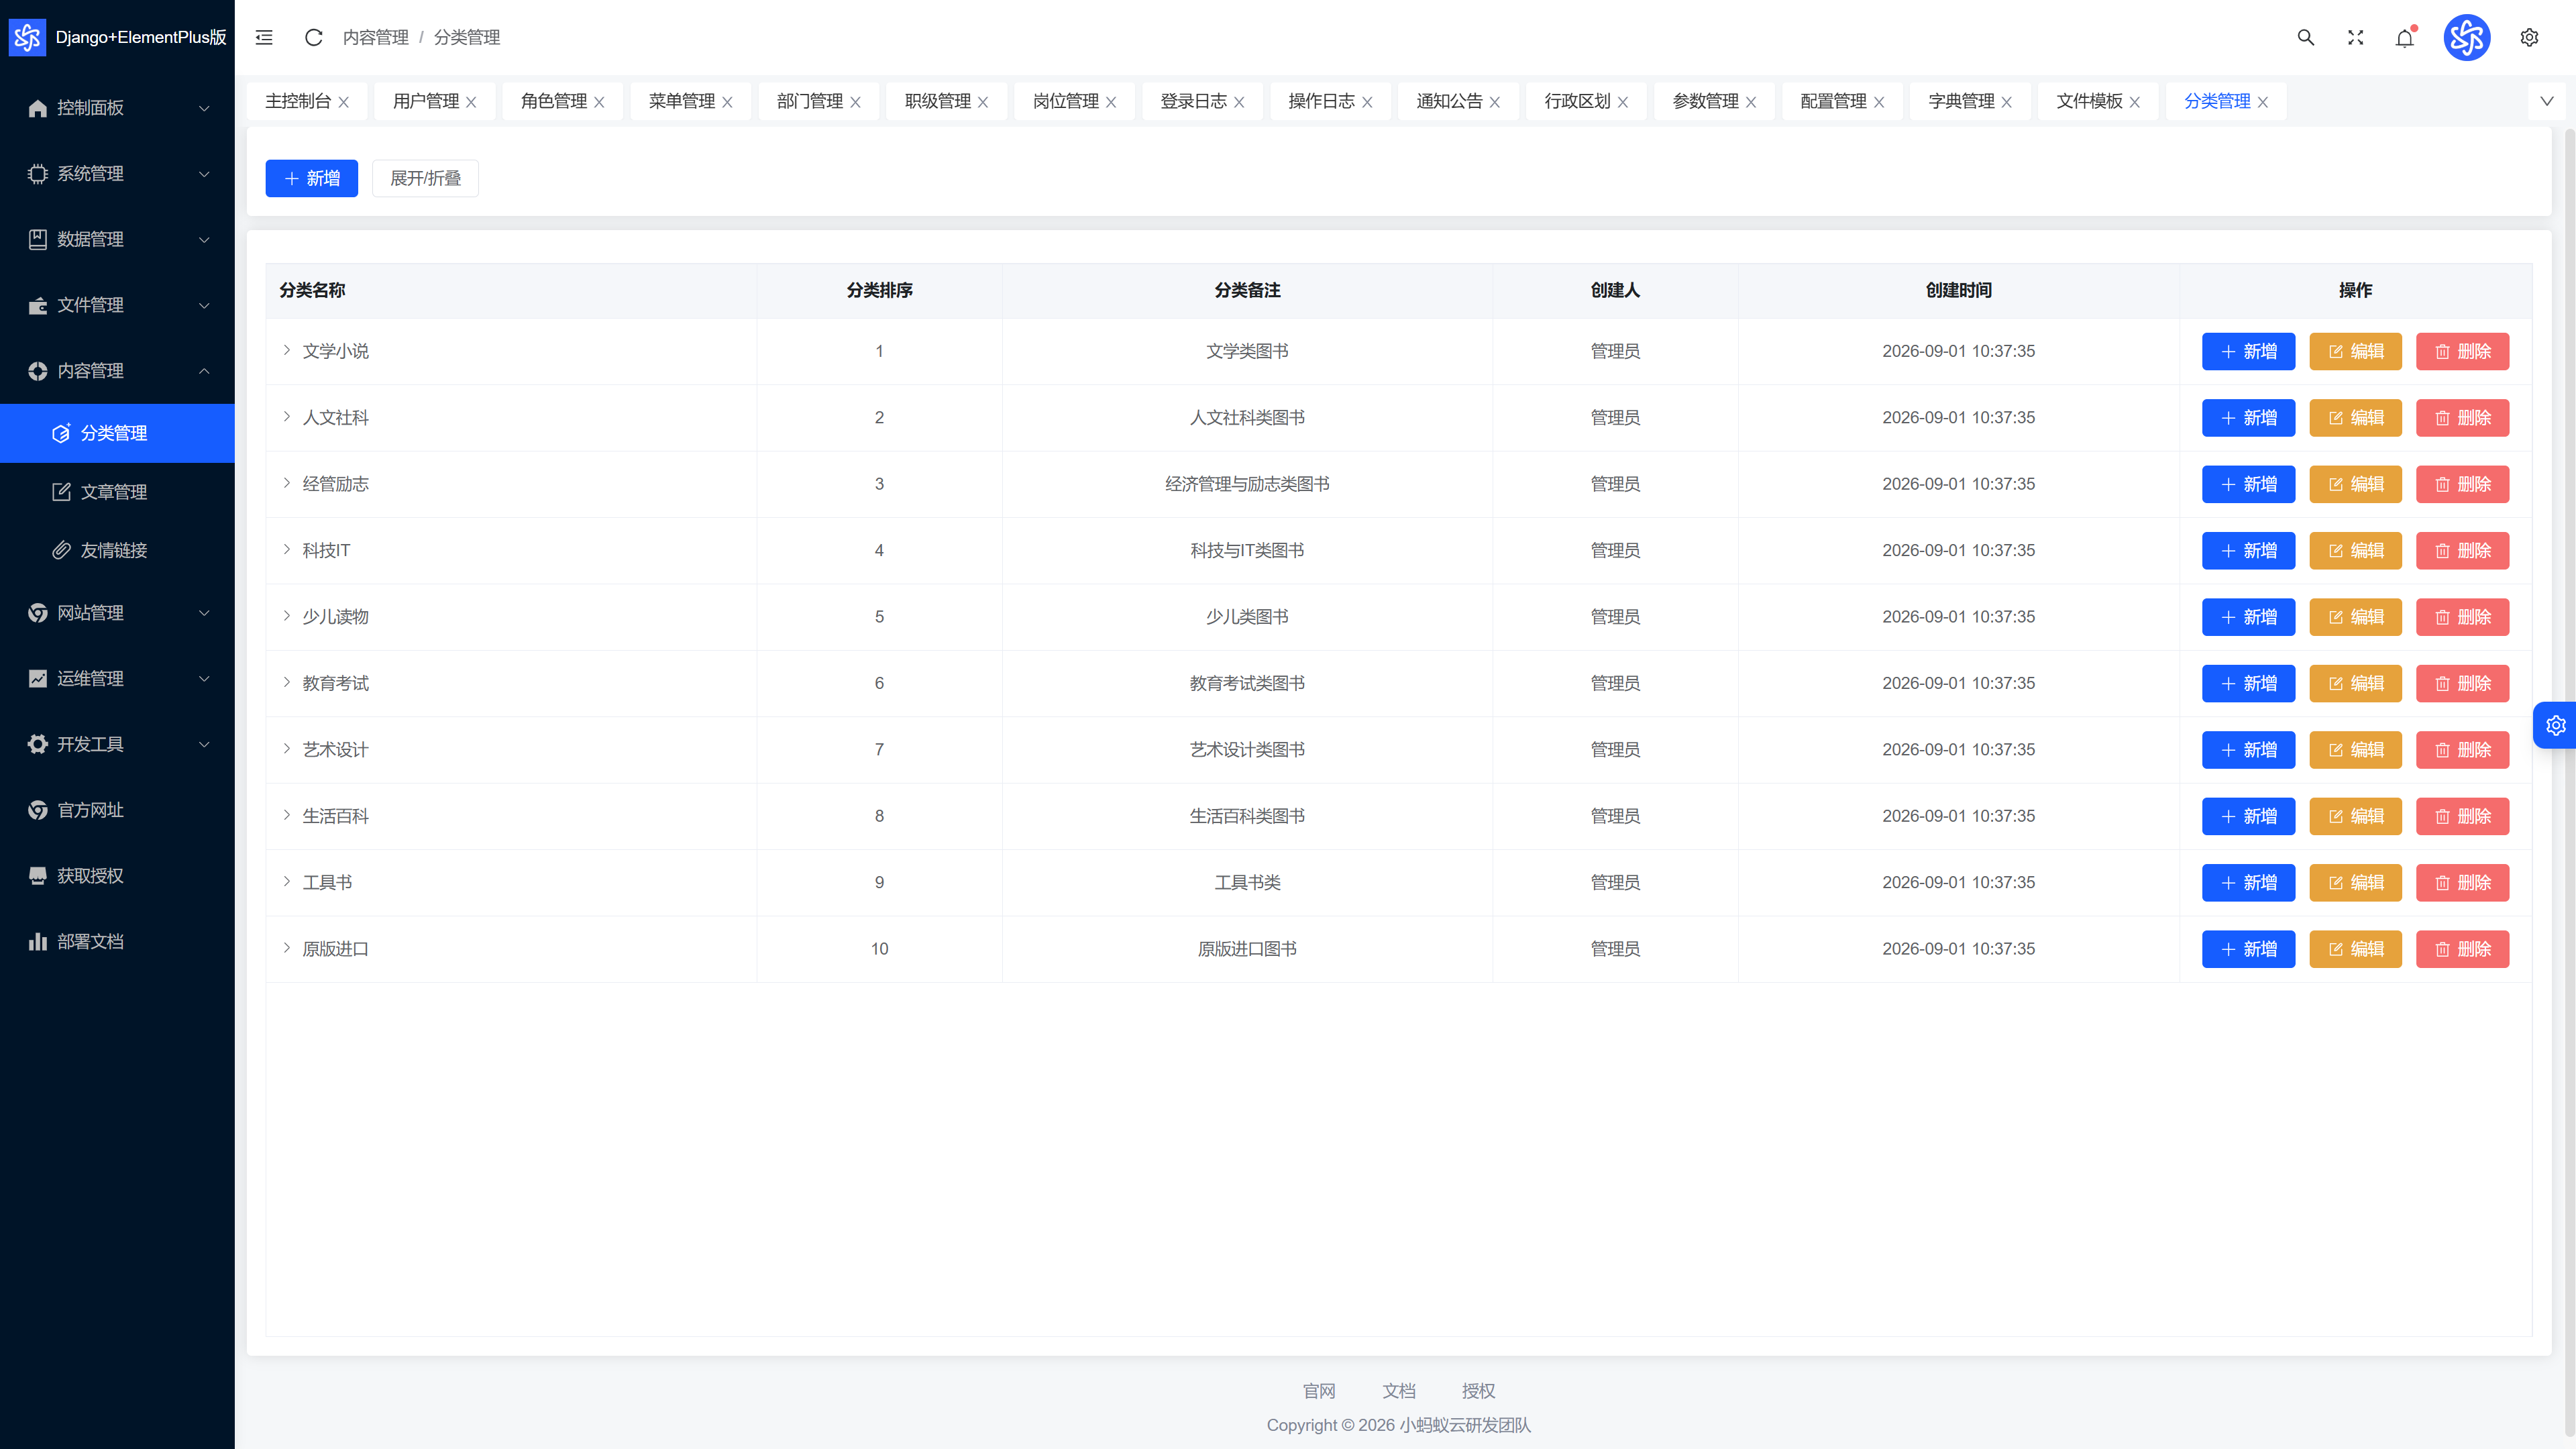Click the 文档 footer link

[1398, 1391]
